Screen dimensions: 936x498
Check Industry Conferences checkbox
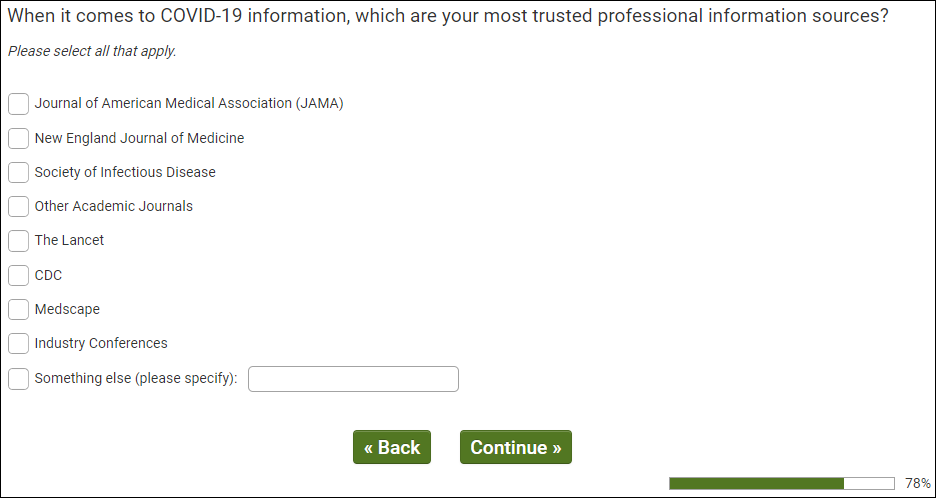[18, 344]
